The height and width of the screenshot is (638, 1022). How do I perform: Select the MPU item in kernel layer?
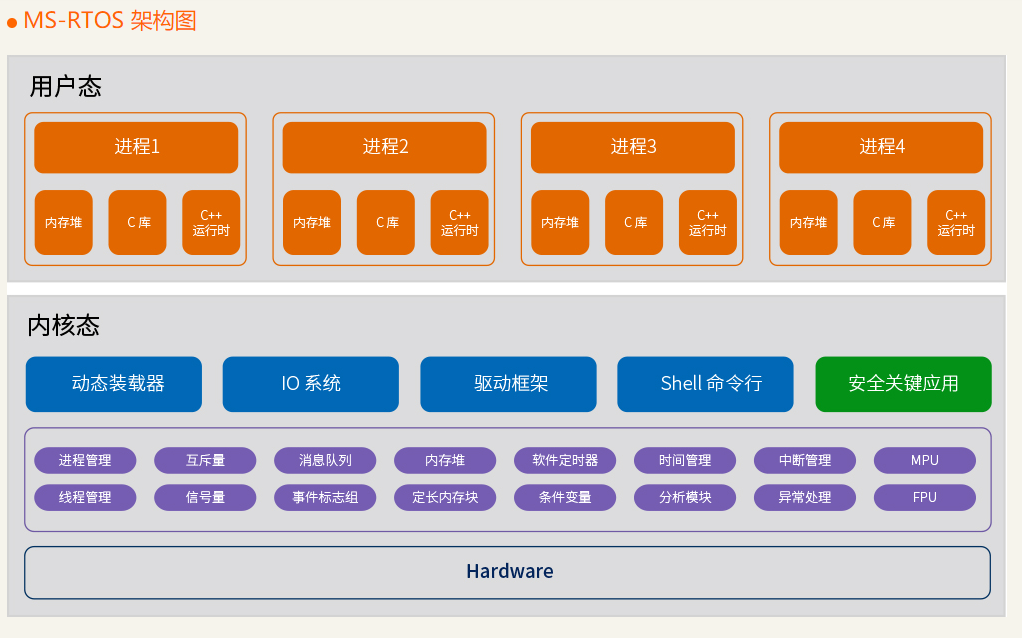pos(924,461)
